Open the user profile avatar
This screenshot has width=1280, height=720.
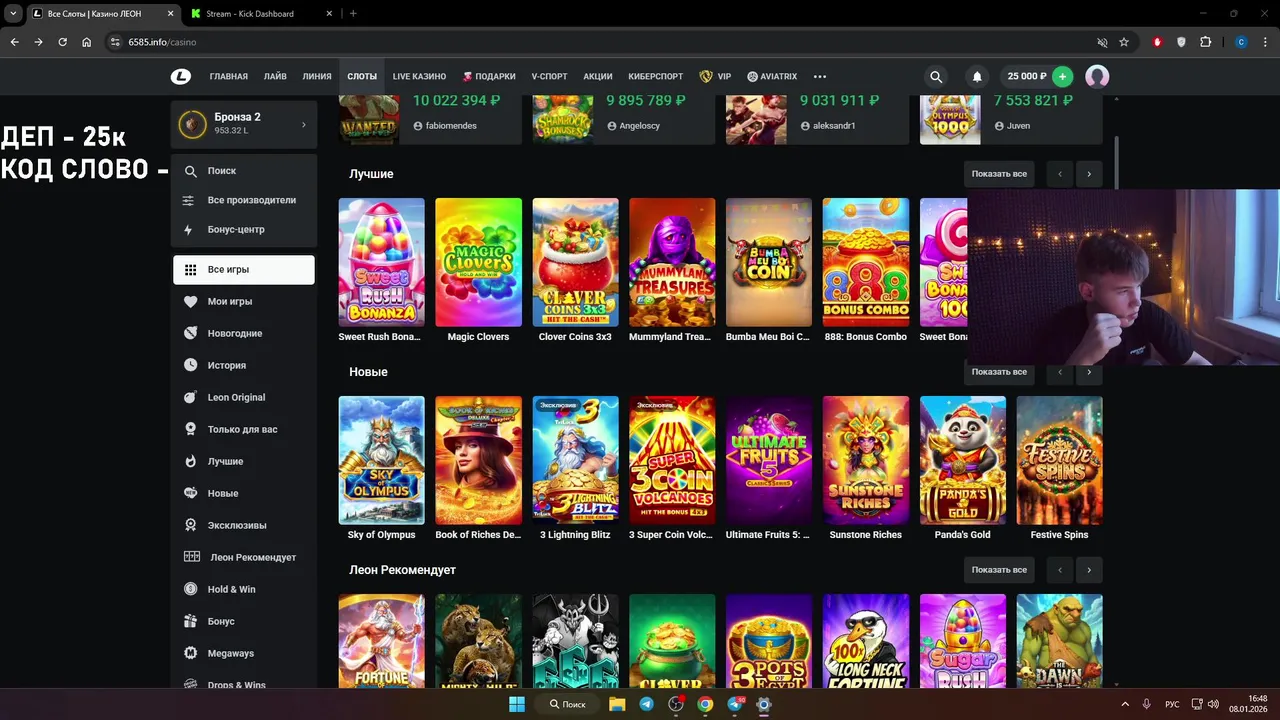point(1097,76)
